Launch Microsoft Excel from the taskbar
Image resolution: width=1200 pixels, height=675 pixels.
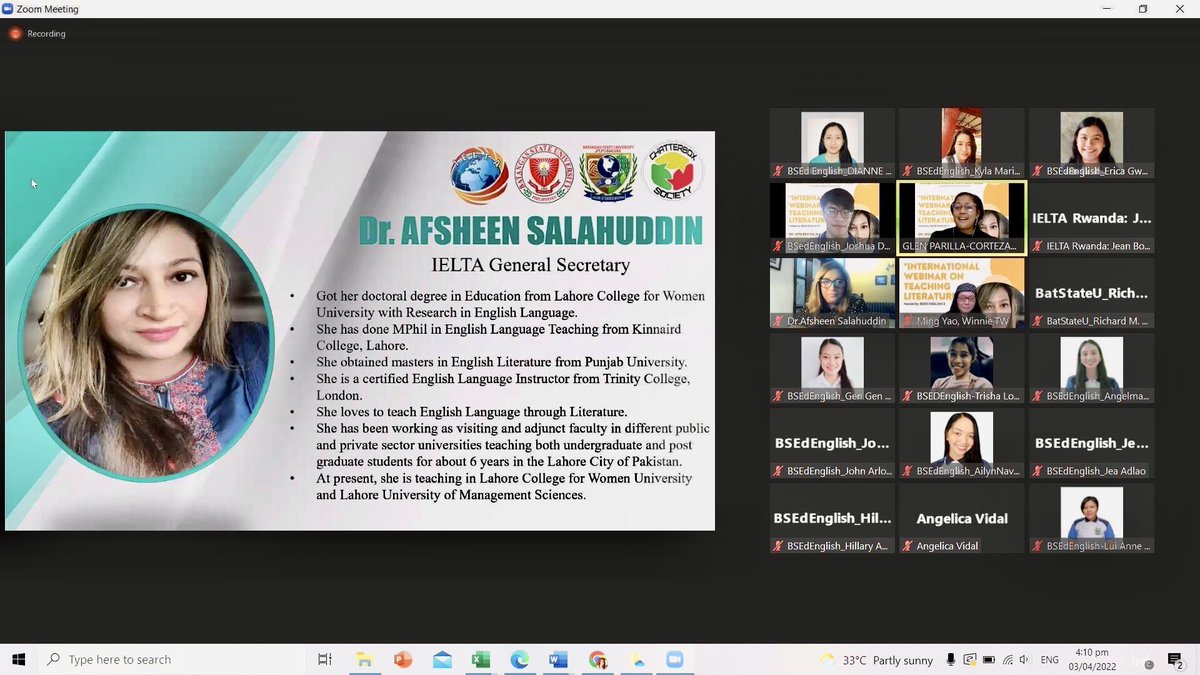480,659
